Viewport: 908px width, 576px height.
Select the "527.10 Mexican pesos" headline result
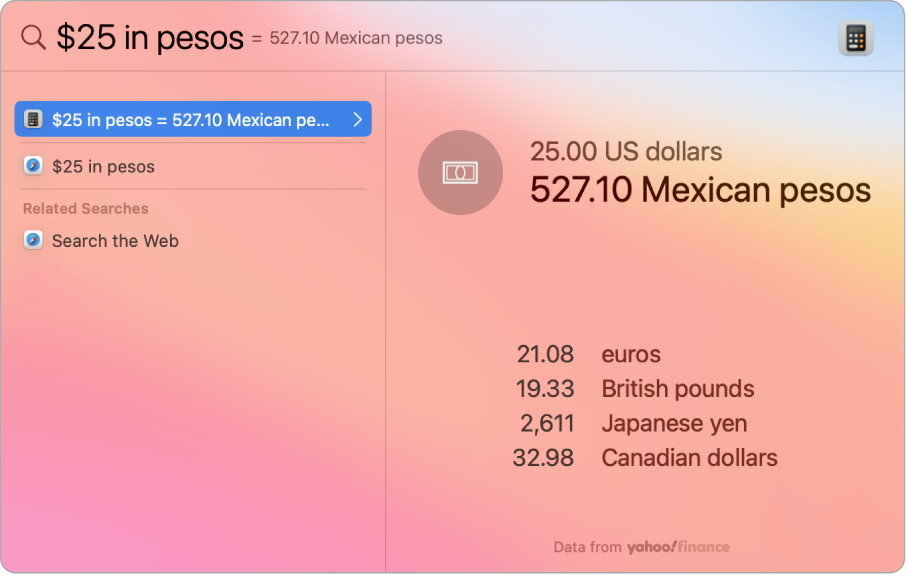(699, 190)
